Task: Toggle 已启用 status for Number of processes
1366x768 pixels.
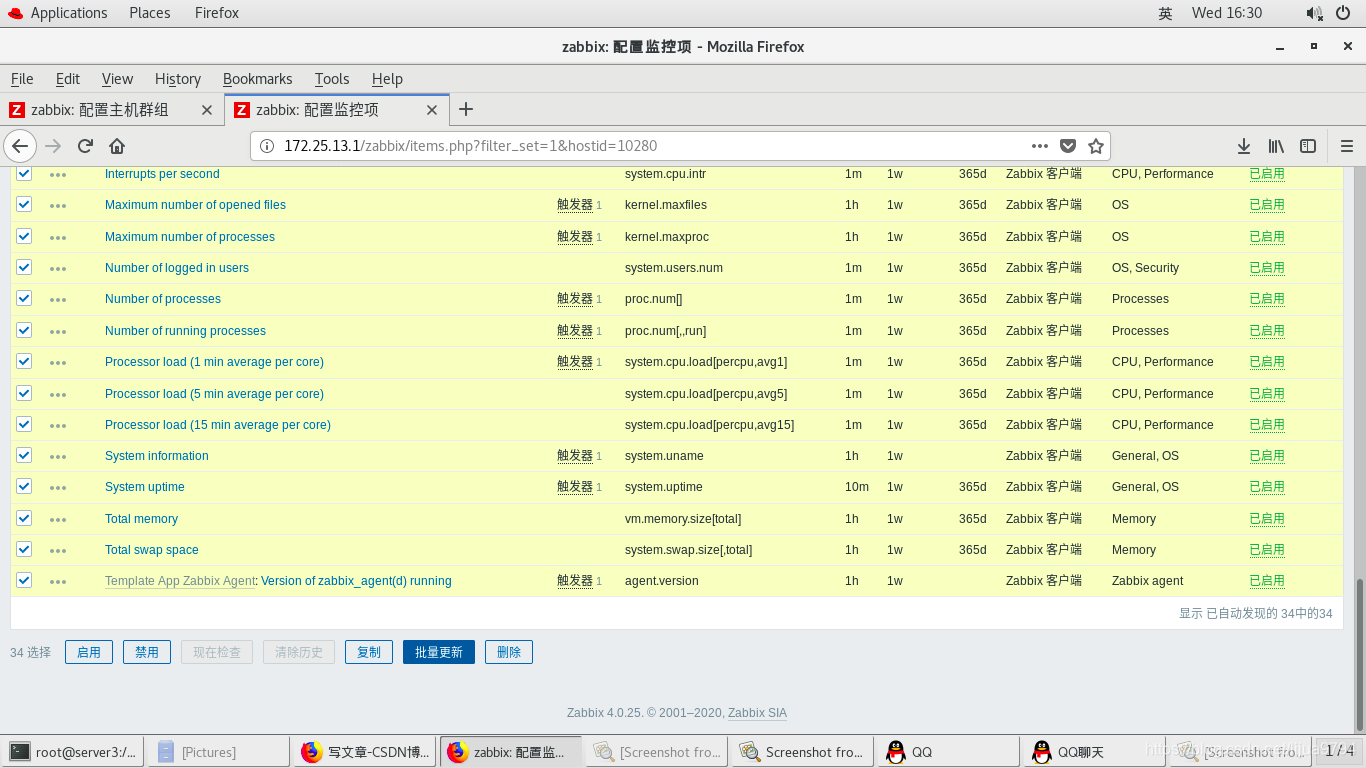Action: click(1267, 299)
